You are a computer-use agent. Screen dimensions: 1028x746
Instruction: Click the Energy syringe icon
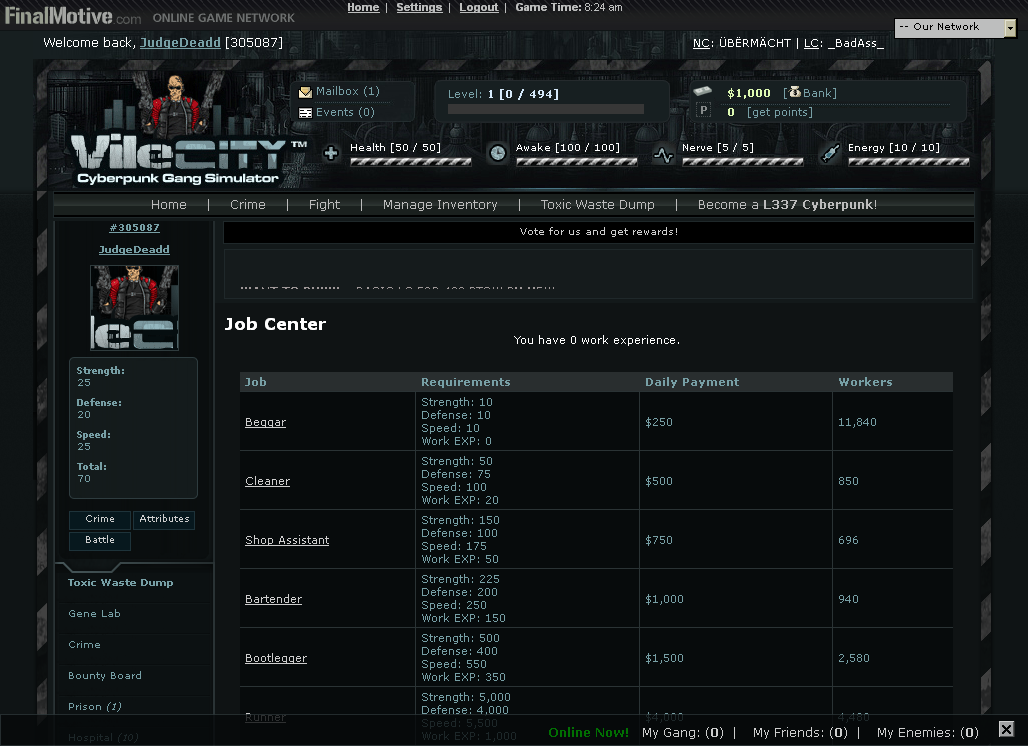point(829,153)
